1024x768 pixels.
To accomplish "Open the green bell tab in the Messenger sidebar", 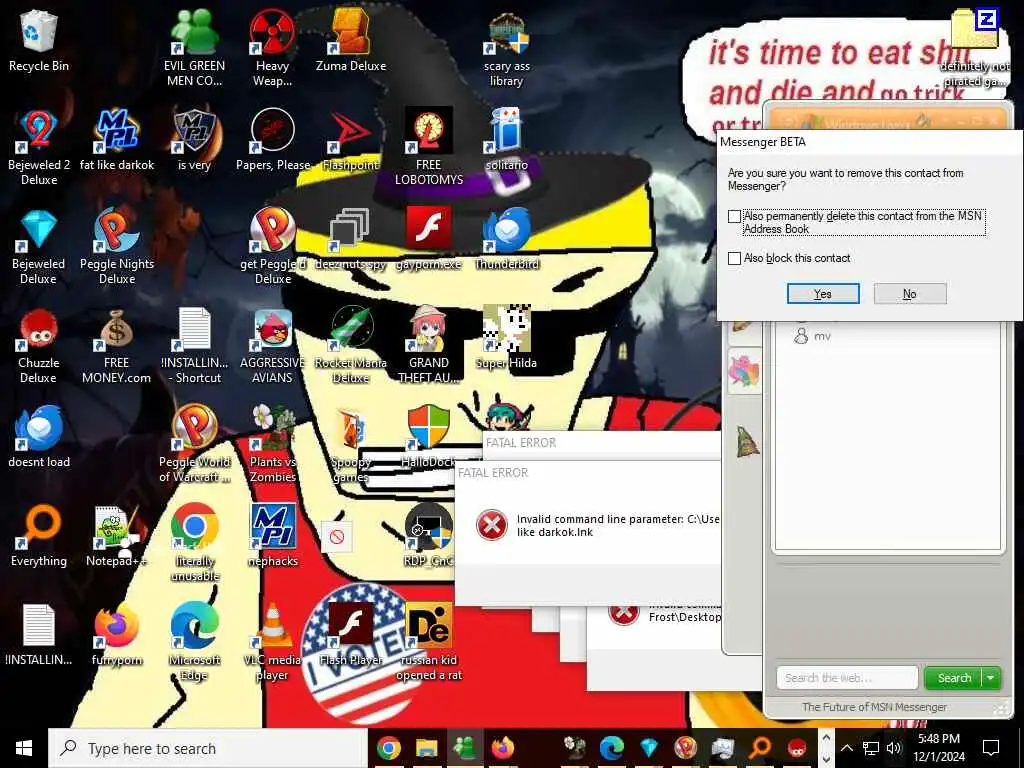I will pos(747,441).
